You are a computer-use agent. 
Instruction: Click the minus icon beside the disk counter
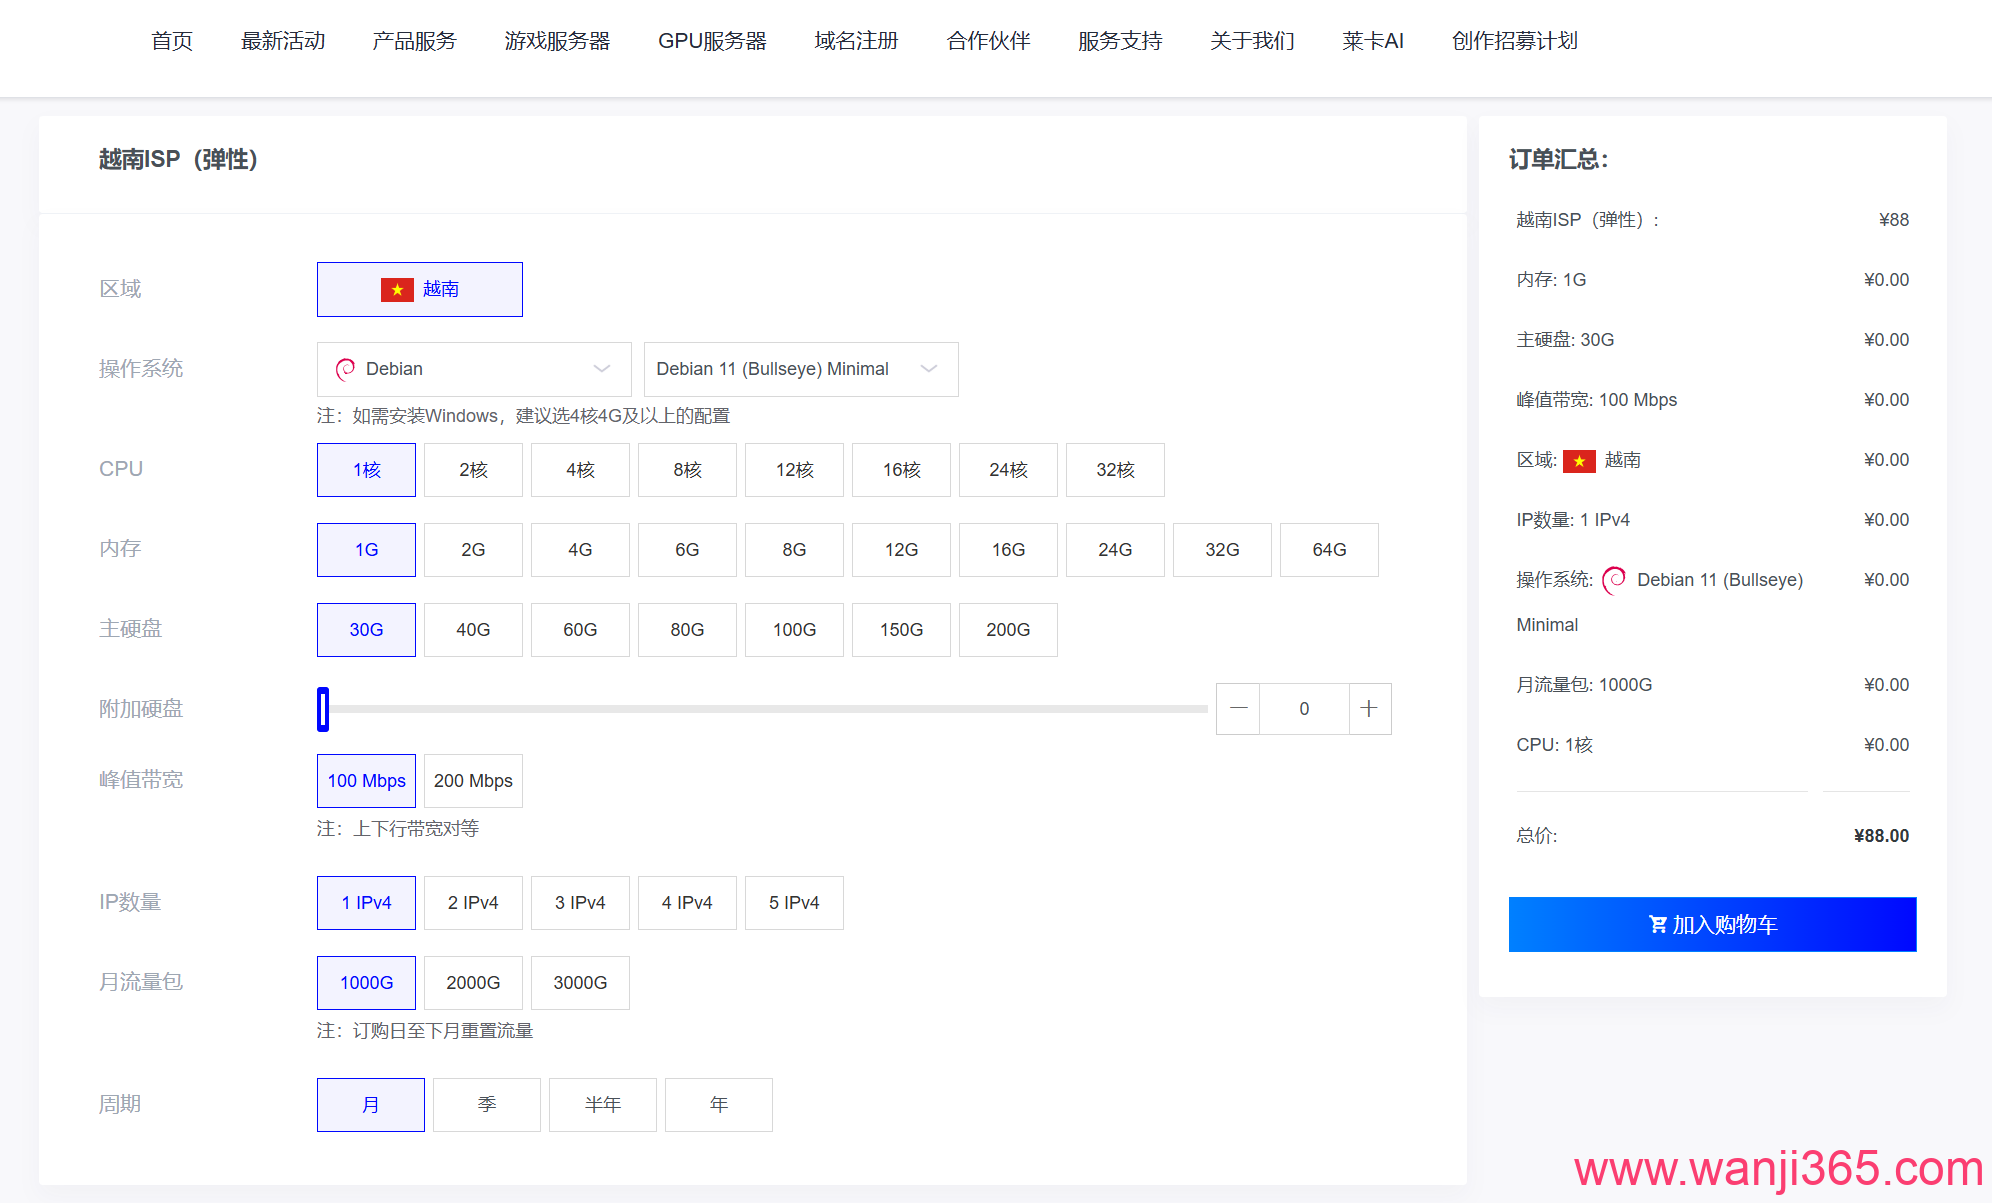click(x=1238, y=709)
